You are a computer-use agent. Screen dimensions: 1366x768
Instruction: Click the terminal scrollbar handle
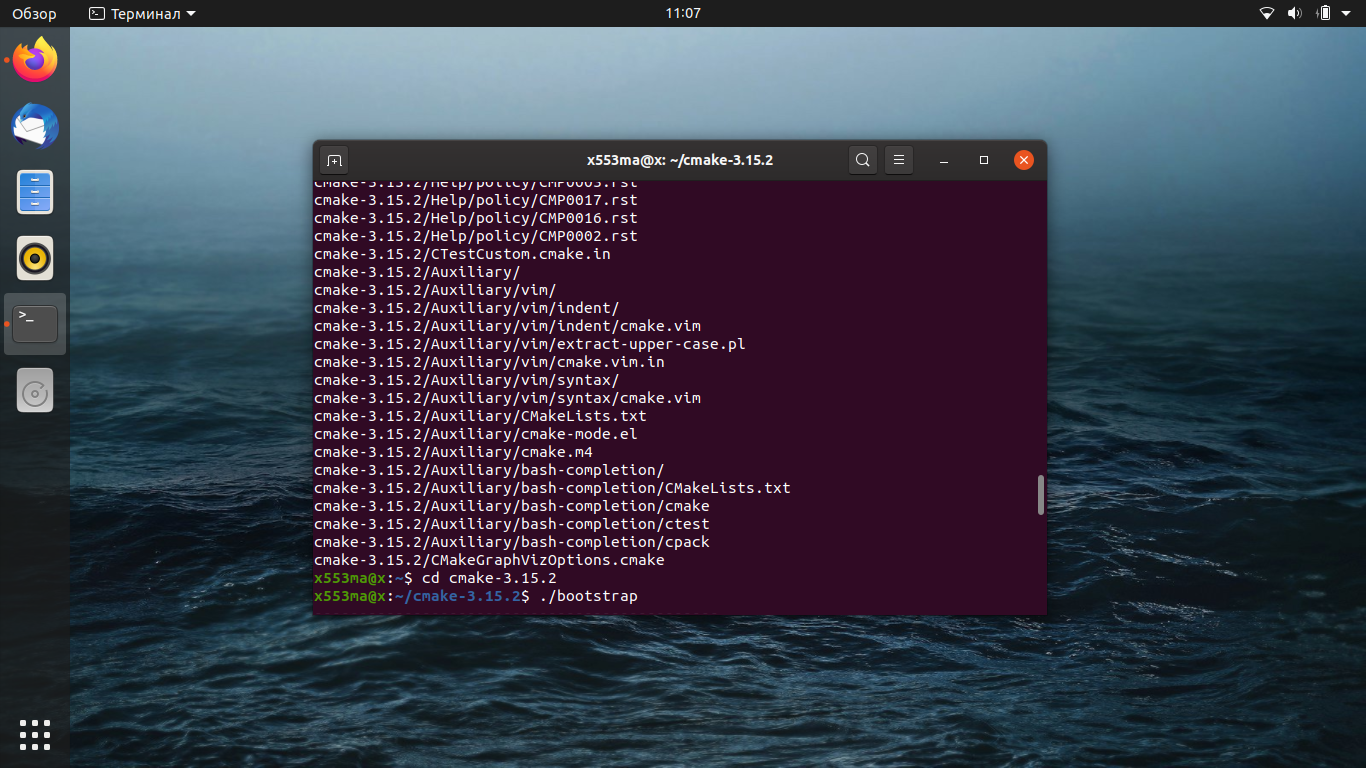point(1041,495)
